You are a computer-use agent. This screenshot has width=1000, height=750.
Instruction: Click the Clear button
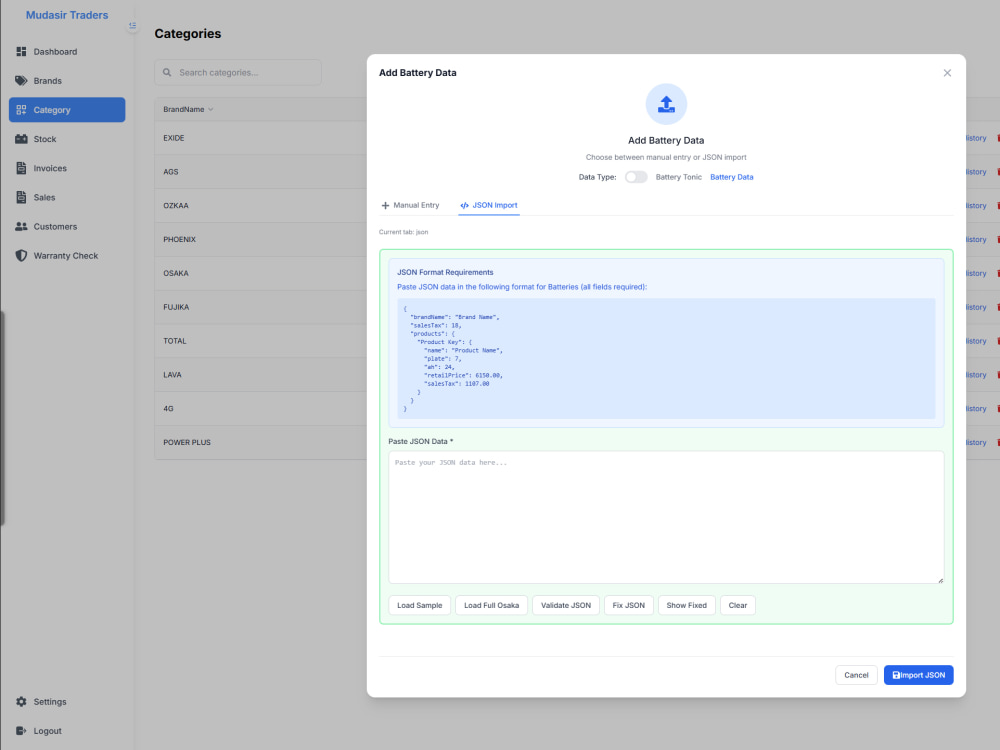[737, 605]
